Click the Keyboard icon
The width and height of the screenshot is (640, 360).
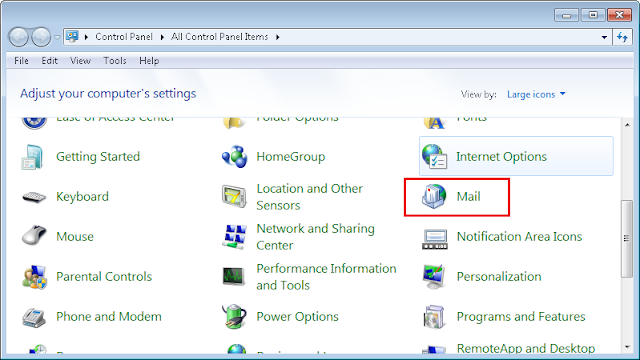[x=34, y=197]
